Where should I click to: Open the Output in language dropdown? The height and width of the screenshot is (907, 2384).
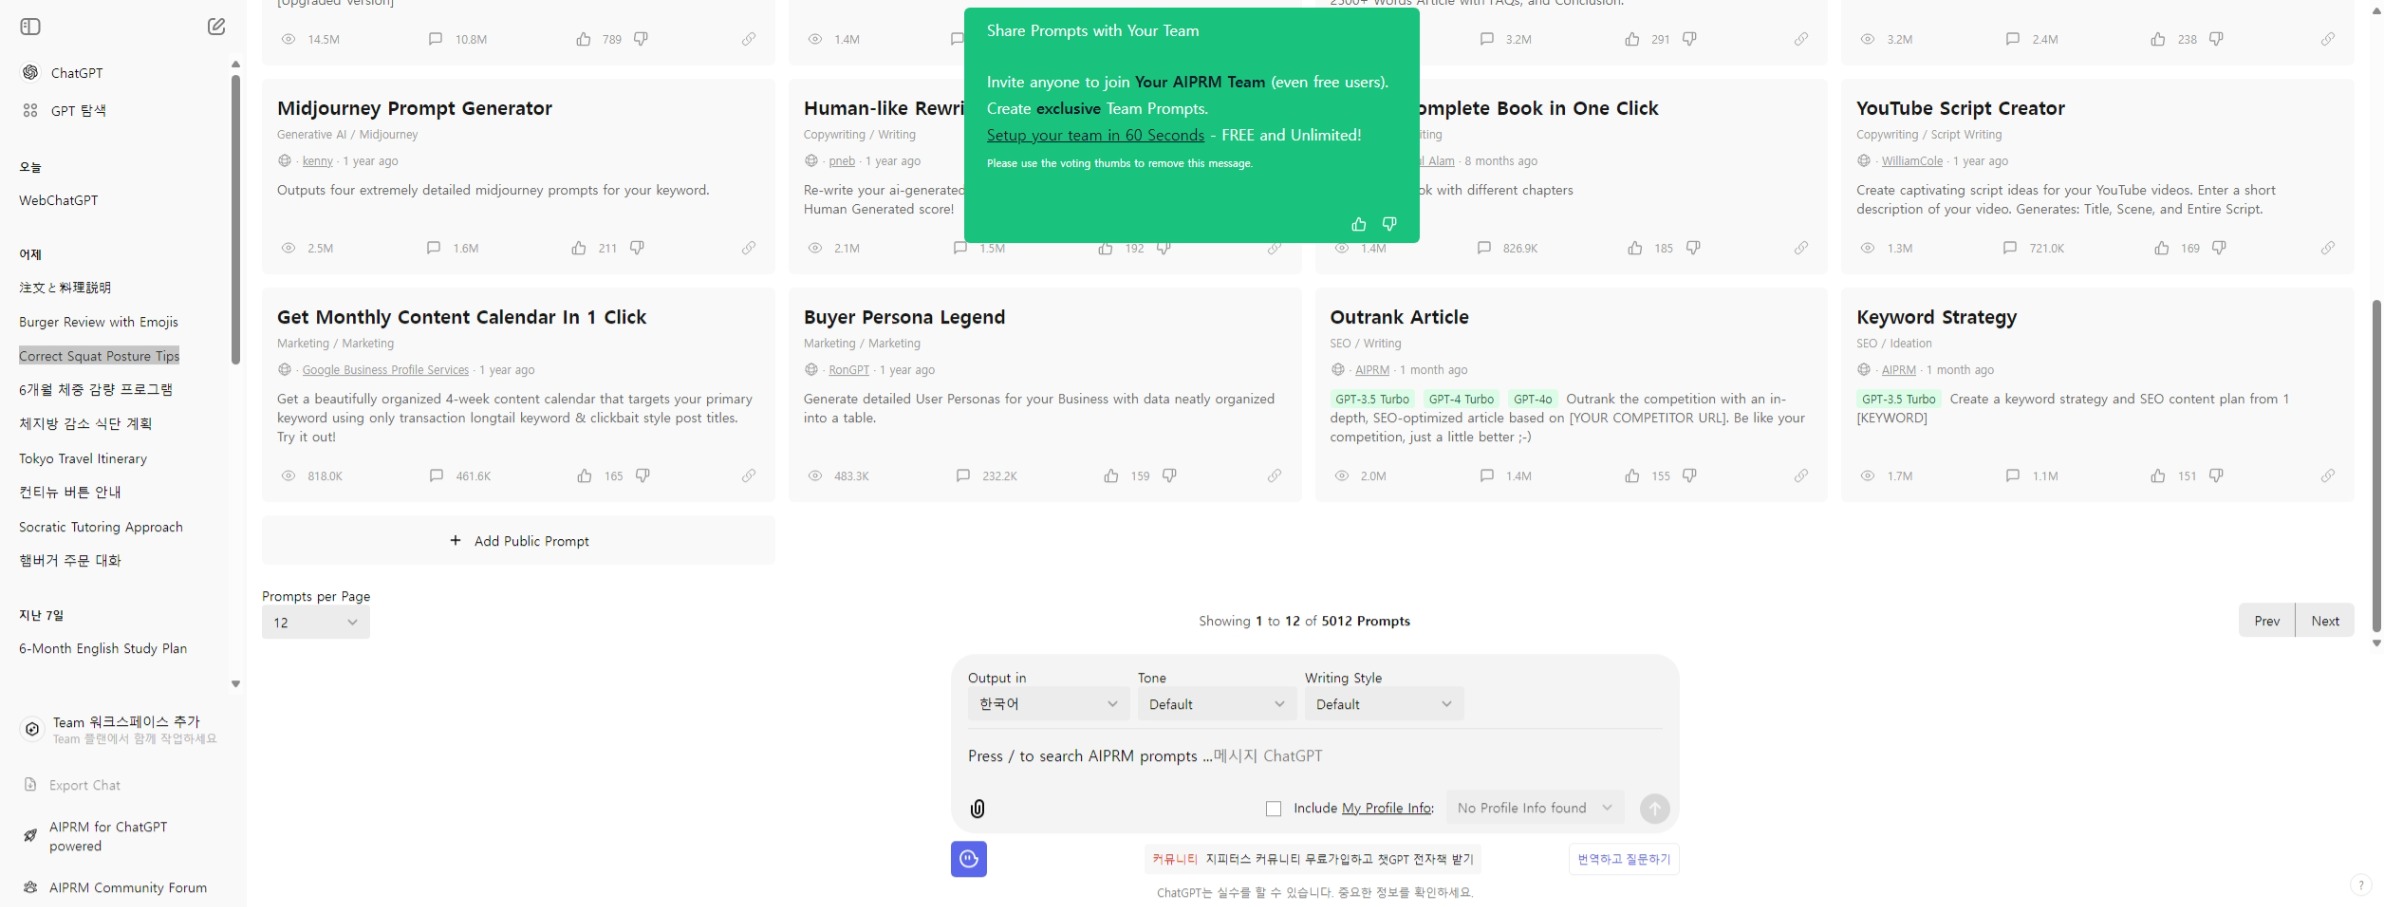tap(1048, 704)
